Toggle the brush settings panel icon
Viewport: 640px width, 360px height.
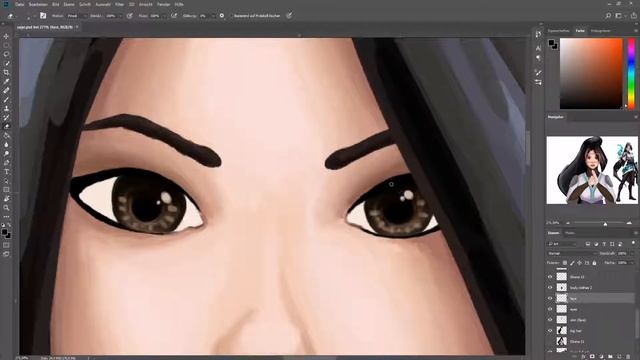pos(43,16)
